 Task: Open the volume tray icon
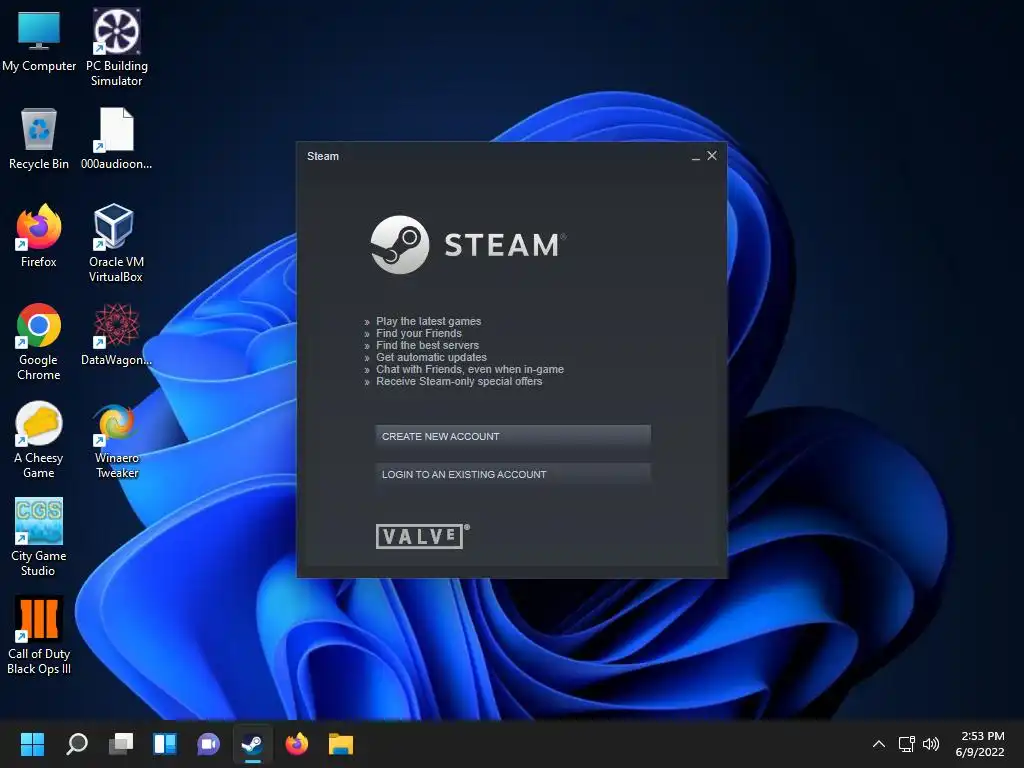pos(931,744)
